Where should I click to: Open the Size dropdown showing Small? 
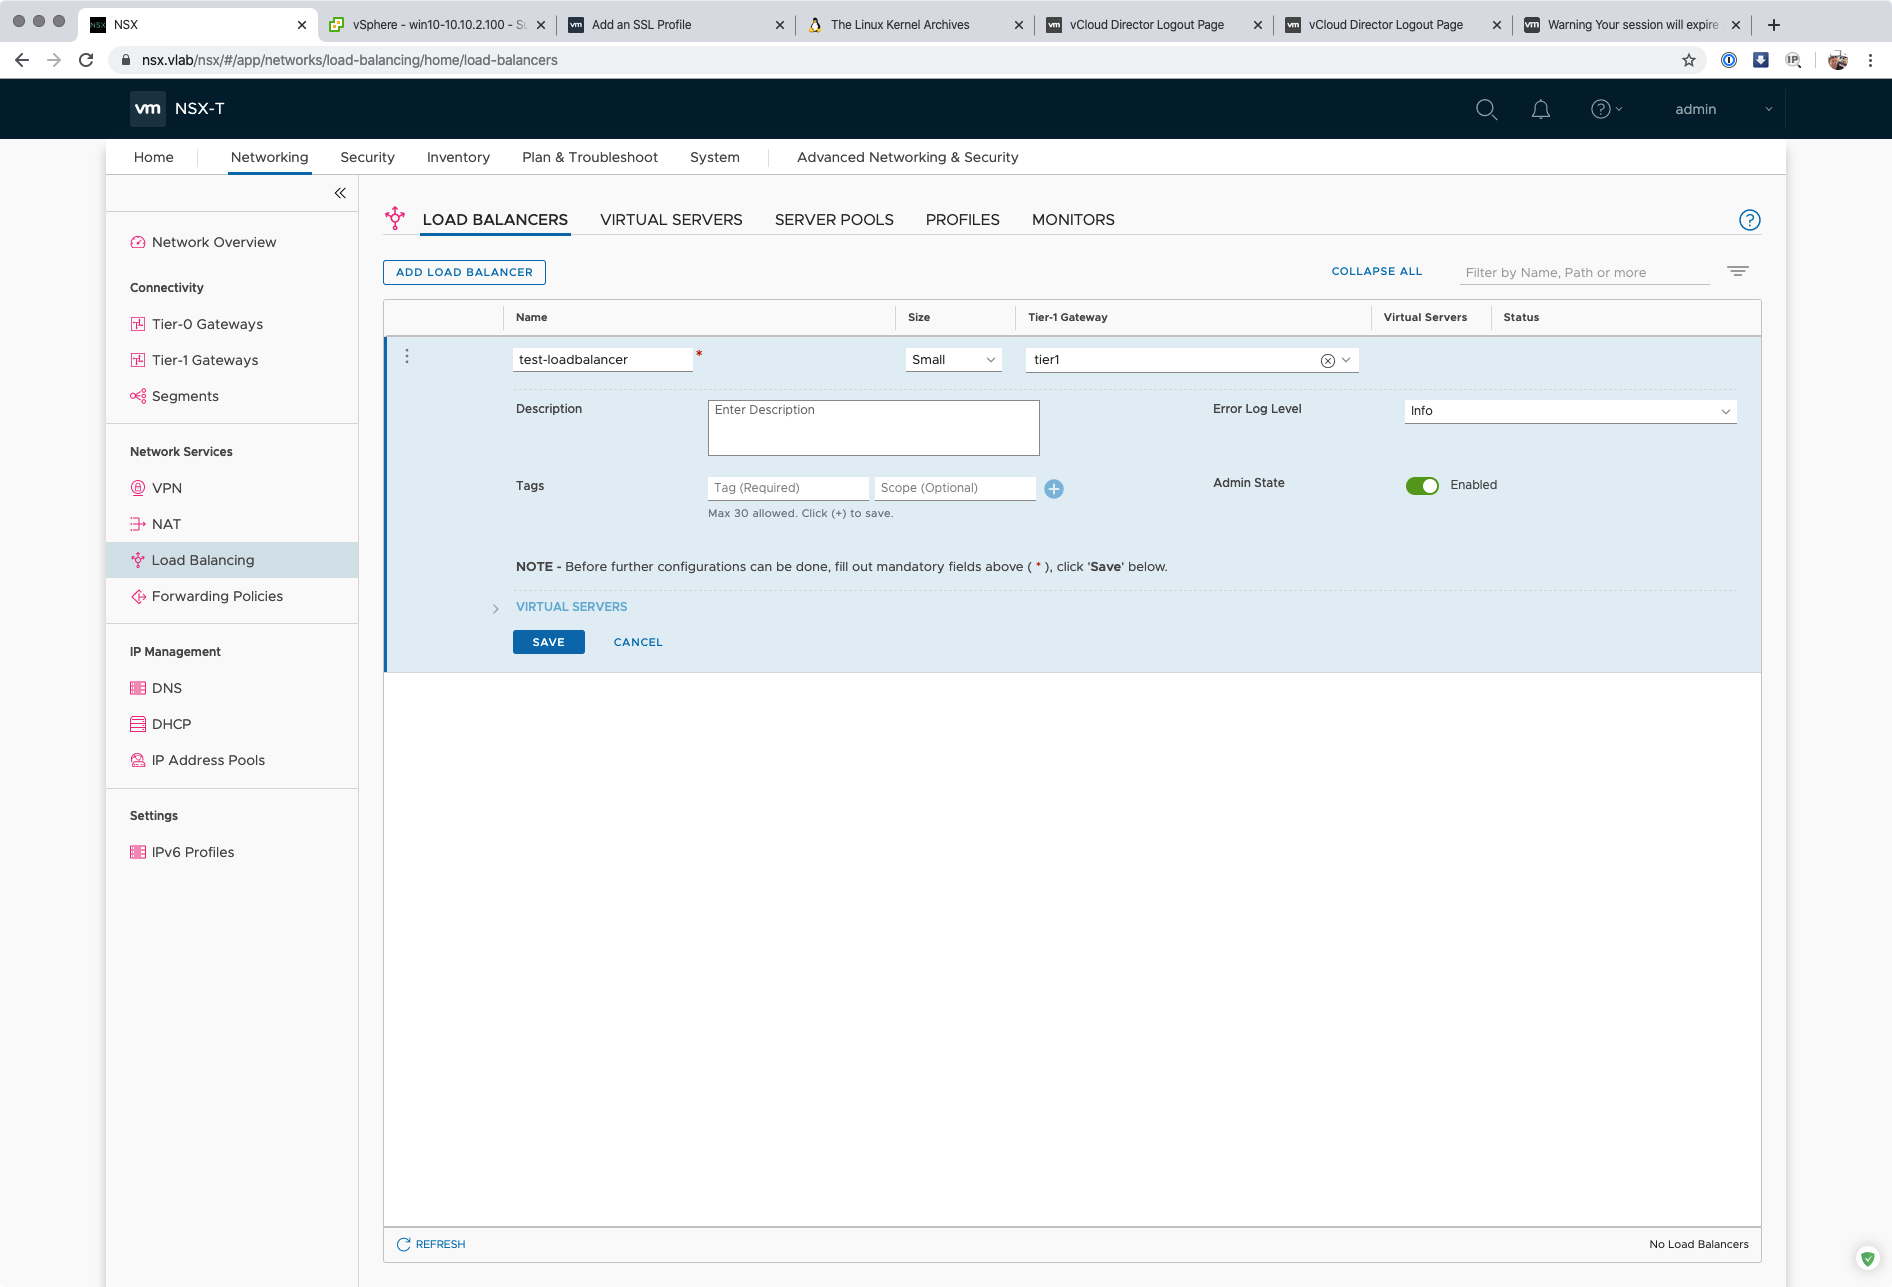tap(953, 360)
